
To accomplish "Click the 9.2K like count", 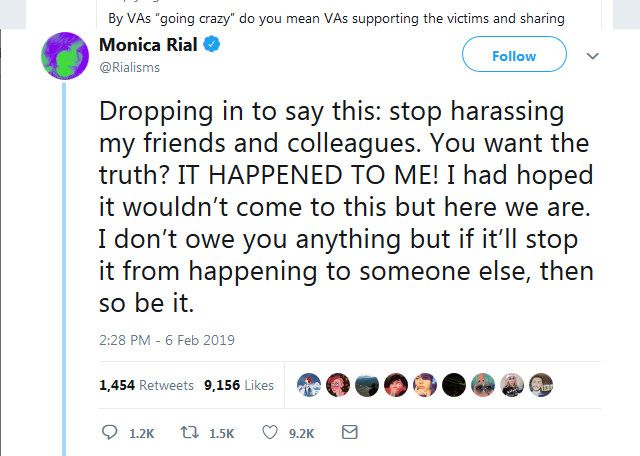I will [302, 434].
